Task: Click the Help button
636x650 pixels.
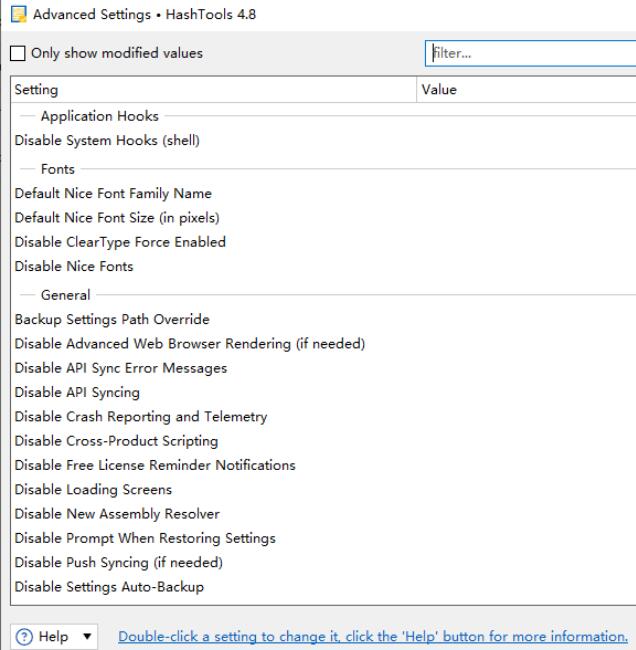Action: pyautogui.click(x=50, y=637)
